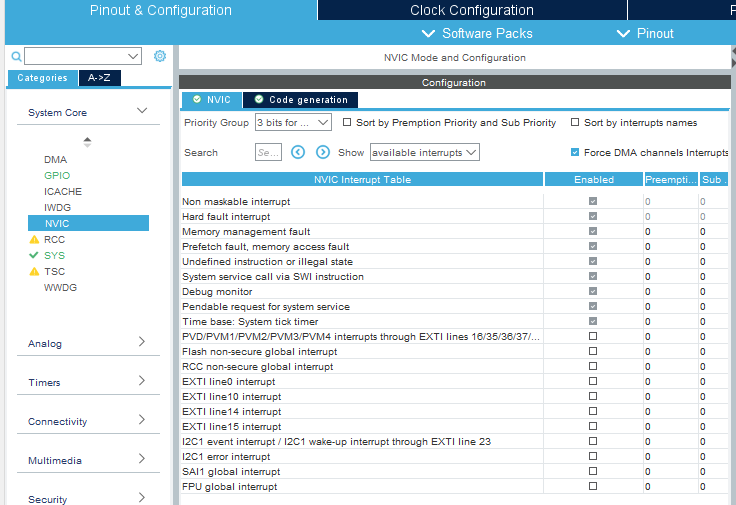The image size is (736, 505).
Task: Enable FPU global interrupt checkbox
Action: 593,486
